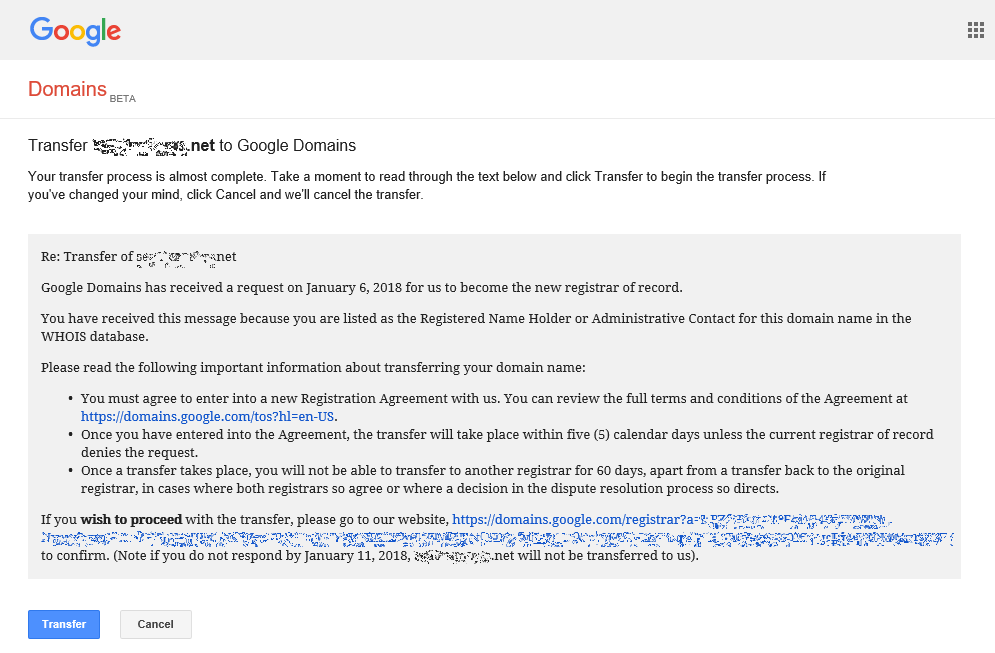995x653 pixels.
Task: Cancel the domain transfer
Action: coord(155,624)
